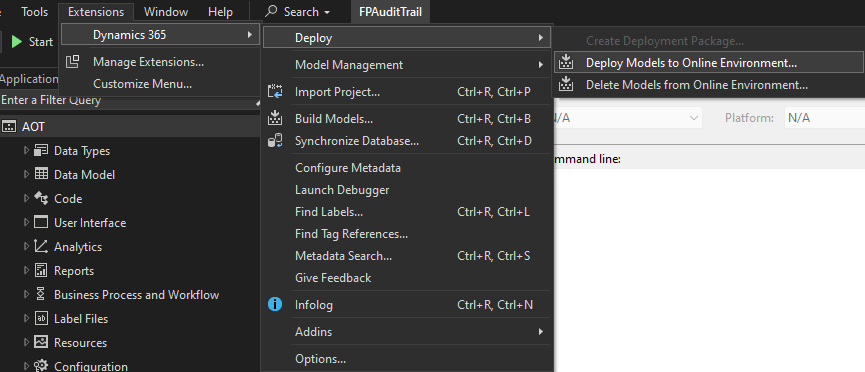This screenshot has width=865, height=372.
Task: Select Import Project menu item
Action: pyautogui.click(x=407, y=92)
